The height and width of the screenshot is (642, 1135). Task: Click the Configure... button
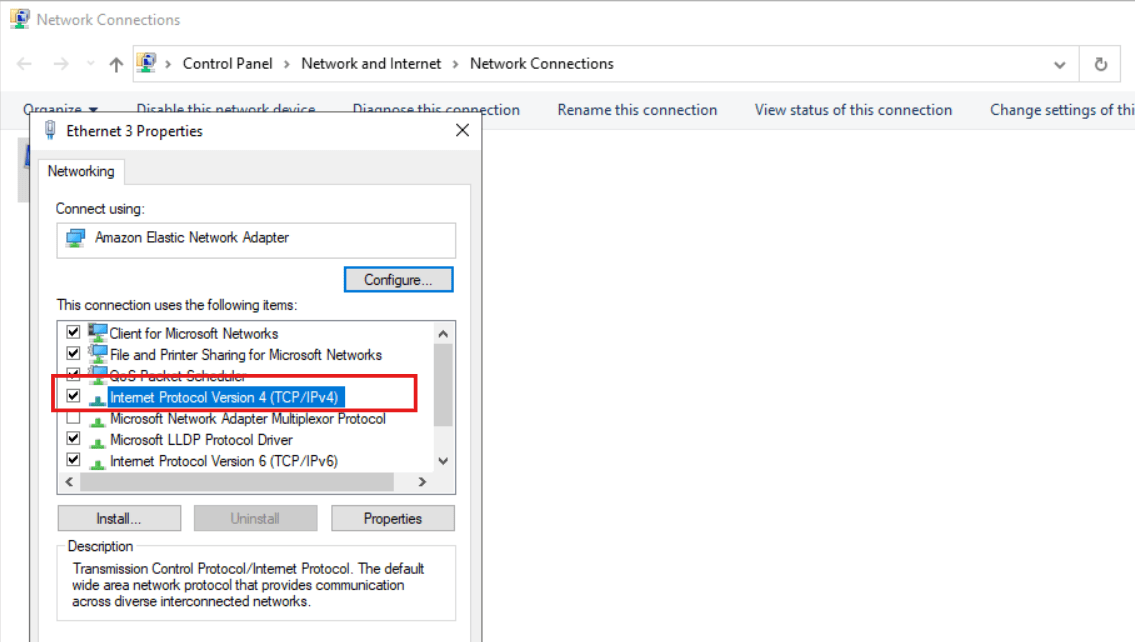click(x=398, y=280)
